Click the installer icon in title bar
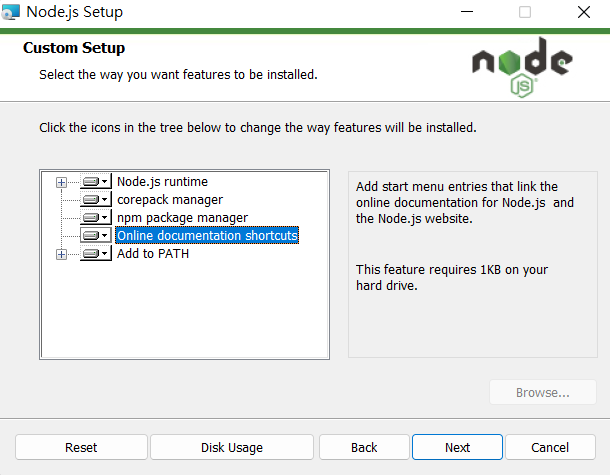 pyautogui.click(x=11, y=12)
